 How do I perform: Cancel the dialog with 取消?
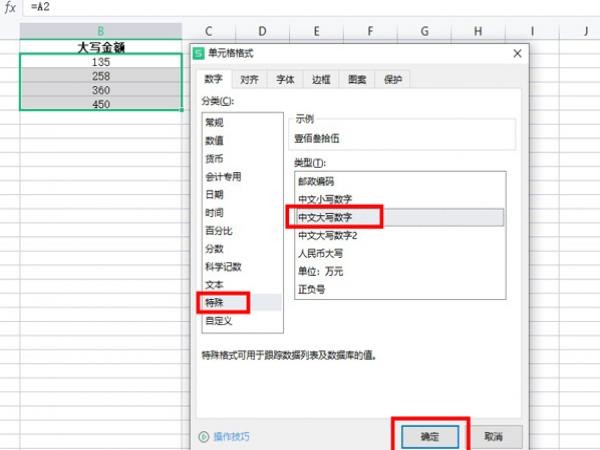[494, 436]
